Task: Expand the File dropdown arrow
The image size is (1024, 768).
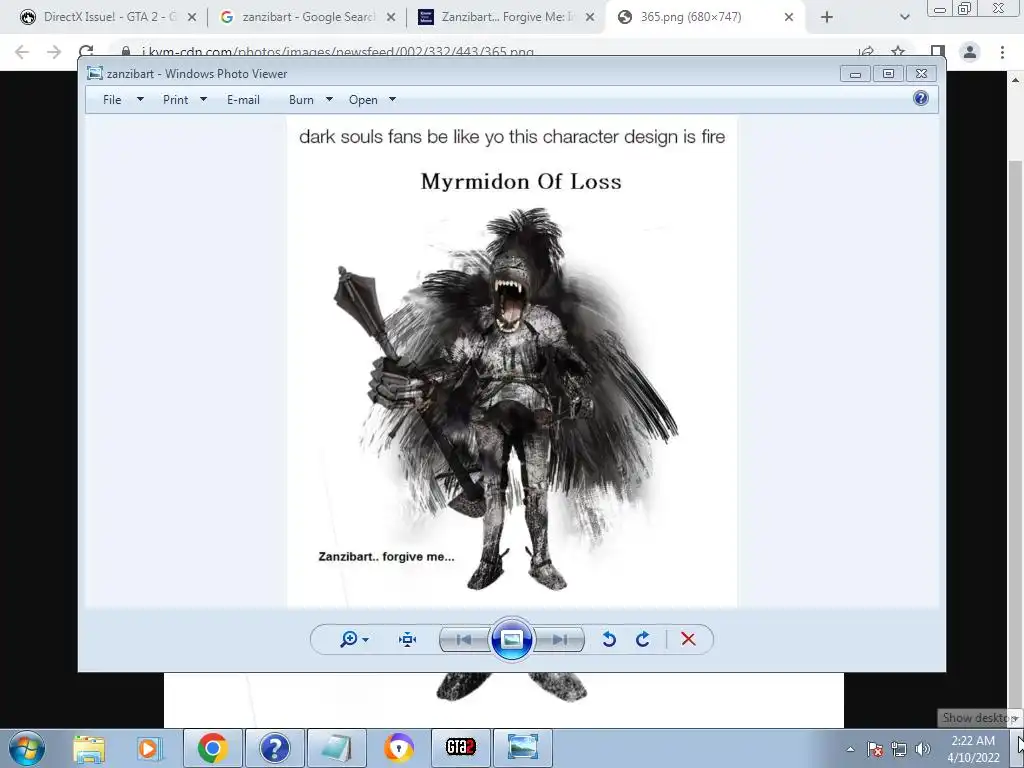Action: coord(140,99)
